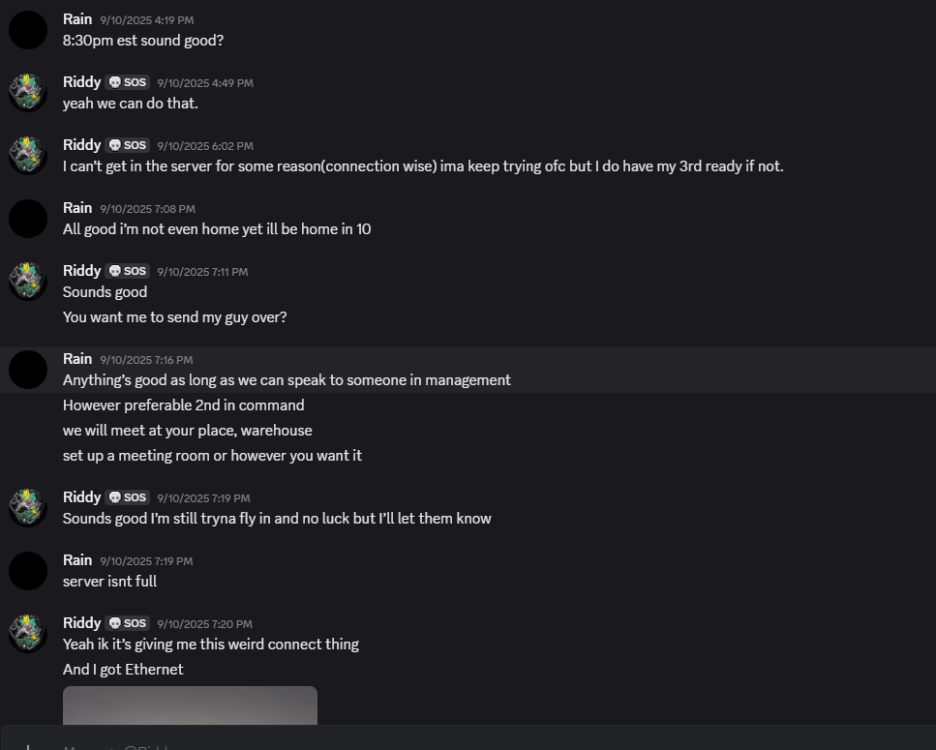
Task: Click Rain's avatar beside the 8:30pm est message
Action: click(28, 30)
